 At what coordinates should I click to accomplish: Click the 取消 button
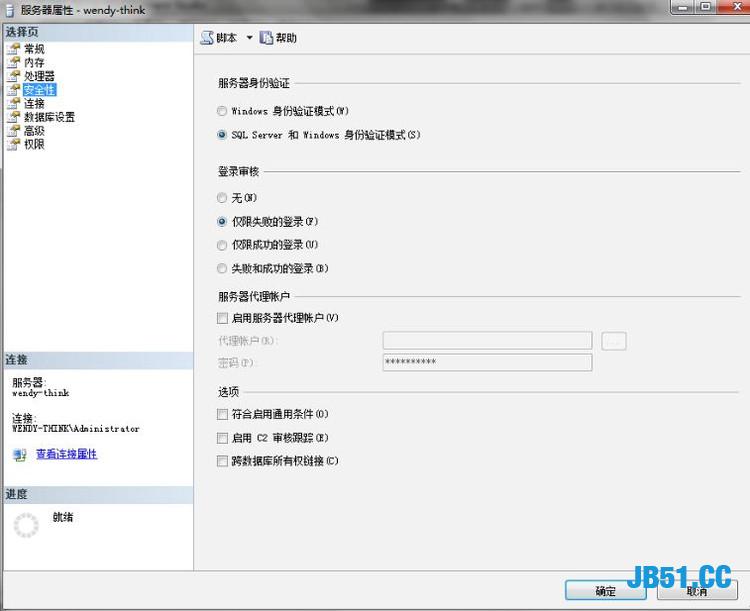697,590
